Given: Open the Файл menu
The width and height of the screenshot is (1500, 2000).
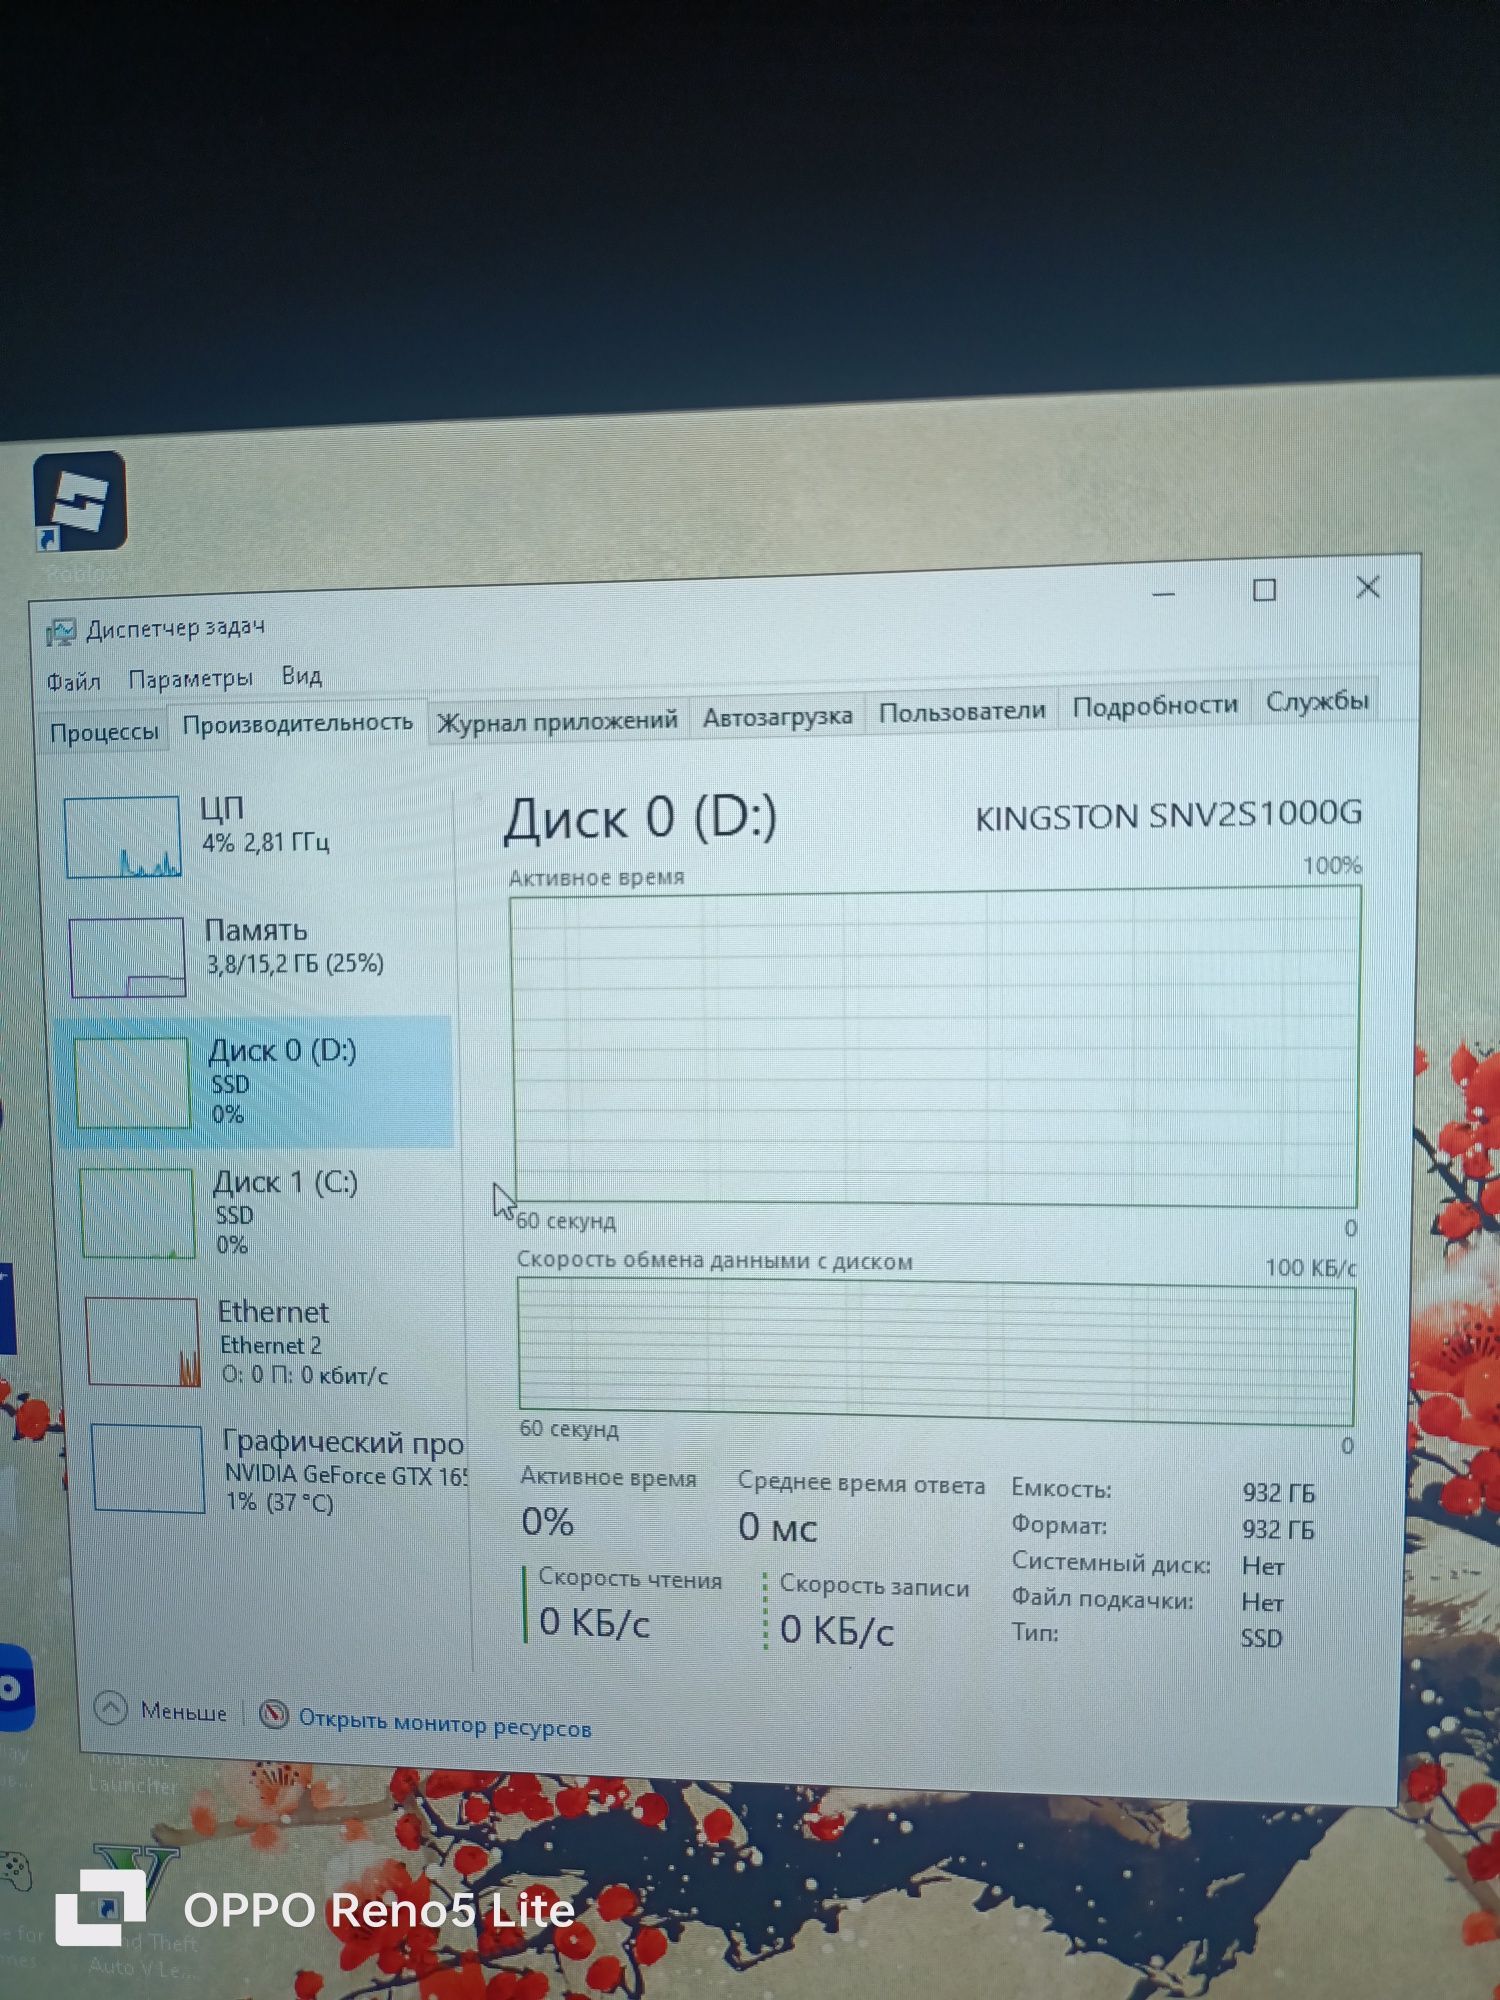Looking at the screenshot, I should pos(73,682).
